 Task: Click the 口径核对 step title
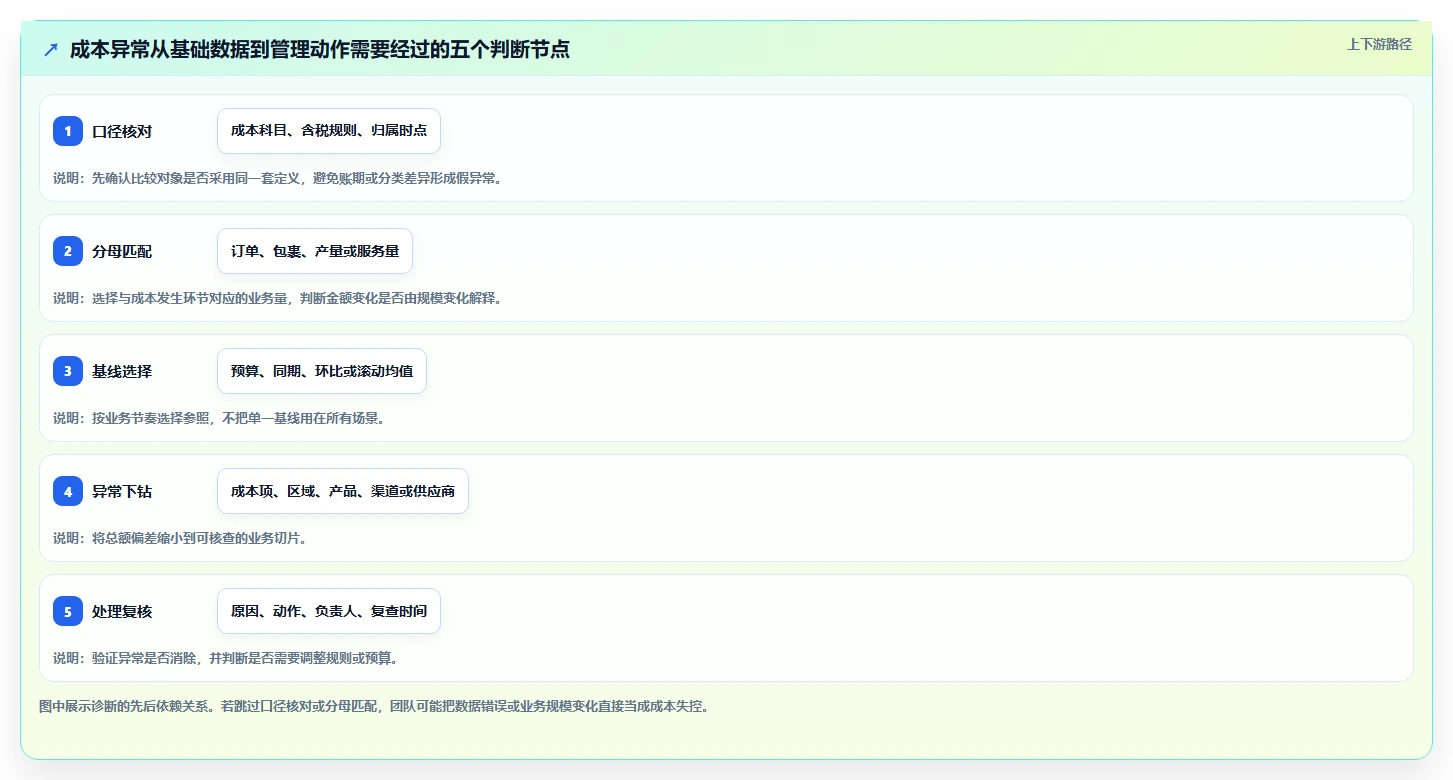tap(122, 132)
